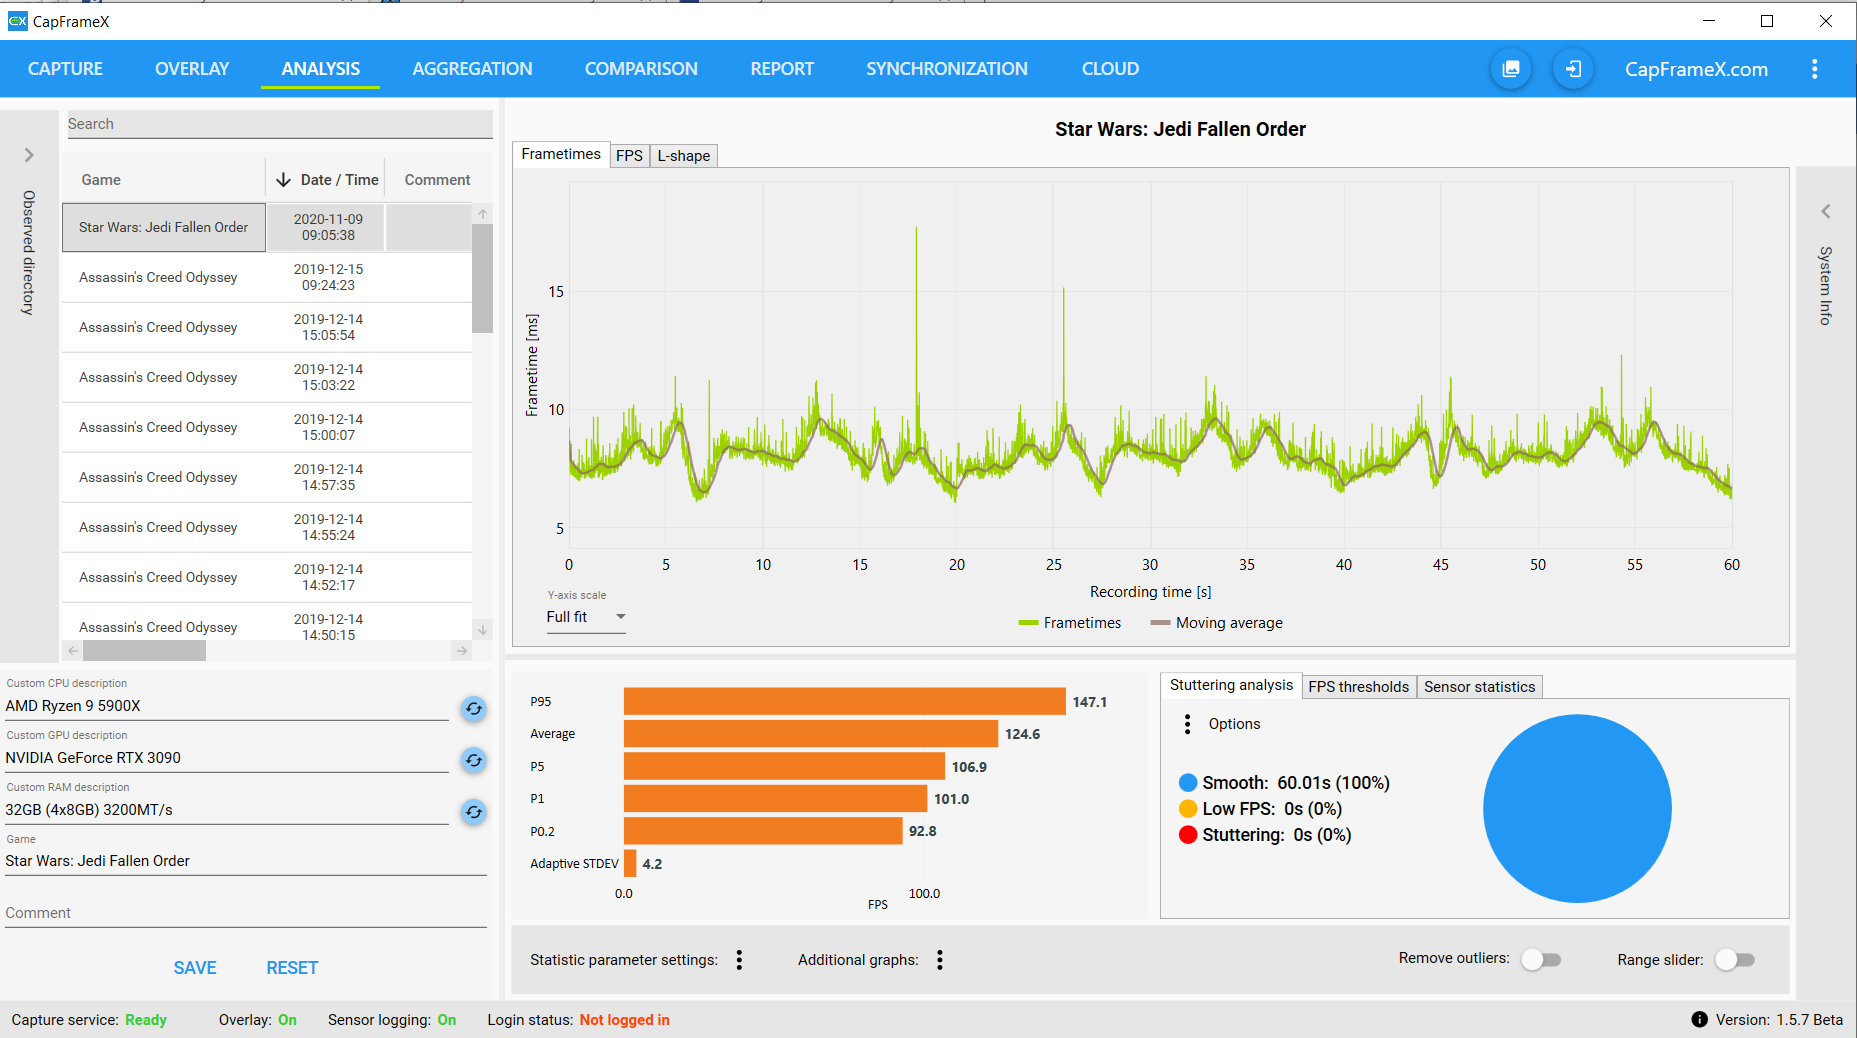Switch to the Capture tab
This screenshot has height=1038, width=1857.
point(65,69)
